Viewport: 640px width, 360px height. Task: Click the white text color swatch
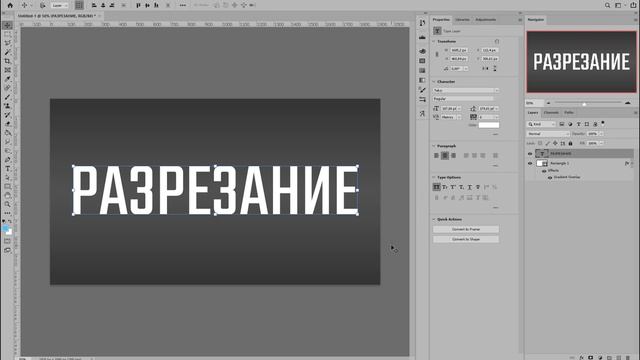coord(489,125)
